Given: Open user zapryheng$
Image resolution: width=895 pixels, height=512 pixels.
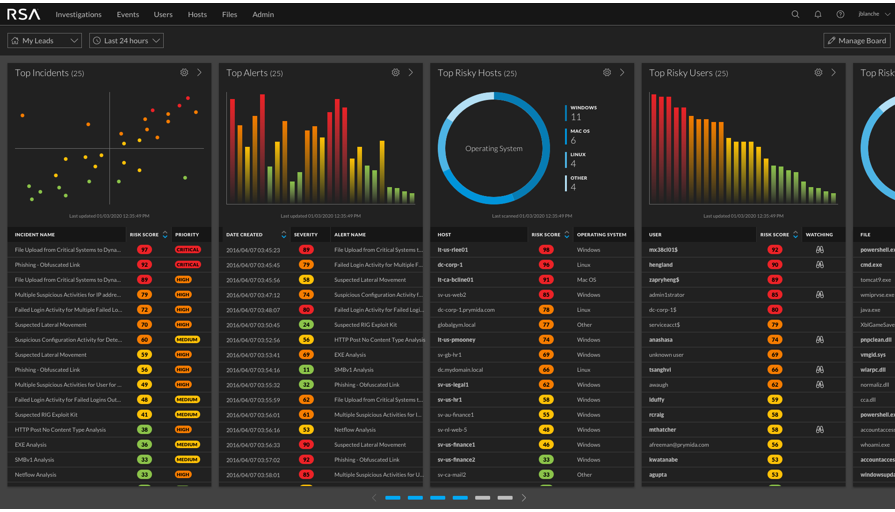Looking at the screenshot, I should (x=666, y=280).
